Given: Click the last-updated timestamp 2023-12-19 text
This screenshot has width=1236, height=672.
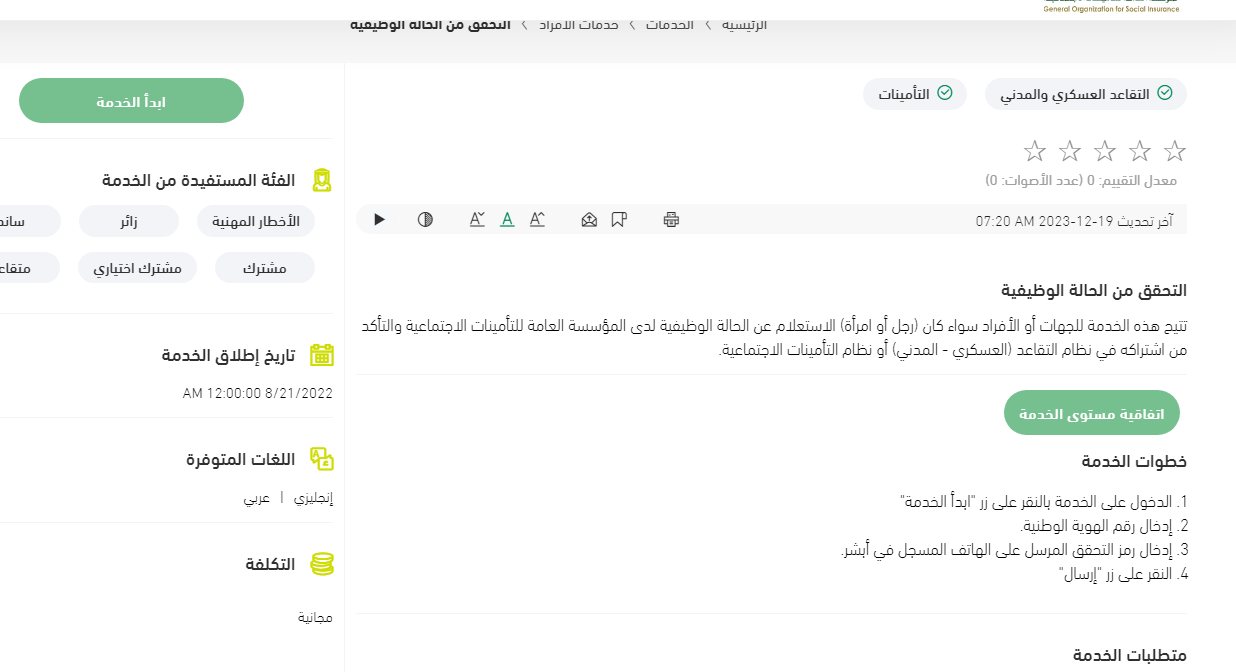Looking at the screenshot, I should point(1074,221).
